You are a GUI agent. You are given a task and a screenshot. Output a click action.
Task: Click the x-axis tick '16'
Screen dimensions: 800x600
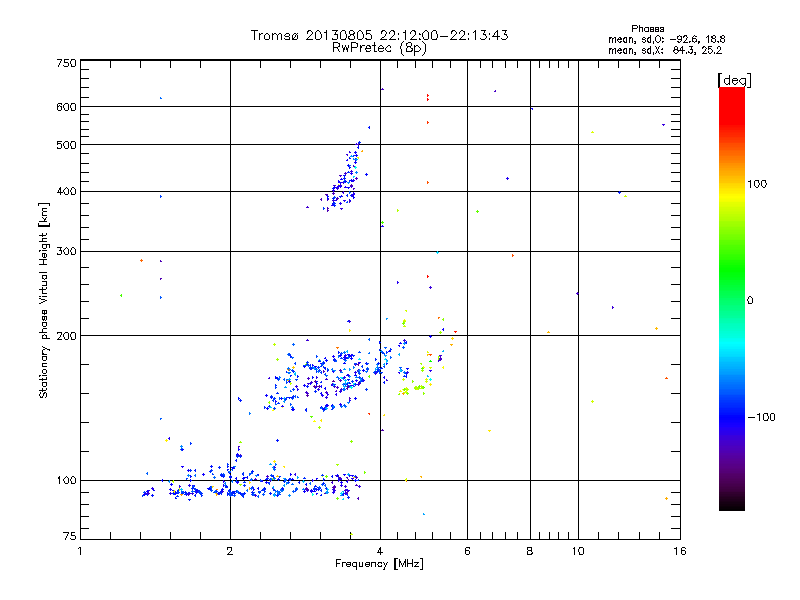coord(680,551)
